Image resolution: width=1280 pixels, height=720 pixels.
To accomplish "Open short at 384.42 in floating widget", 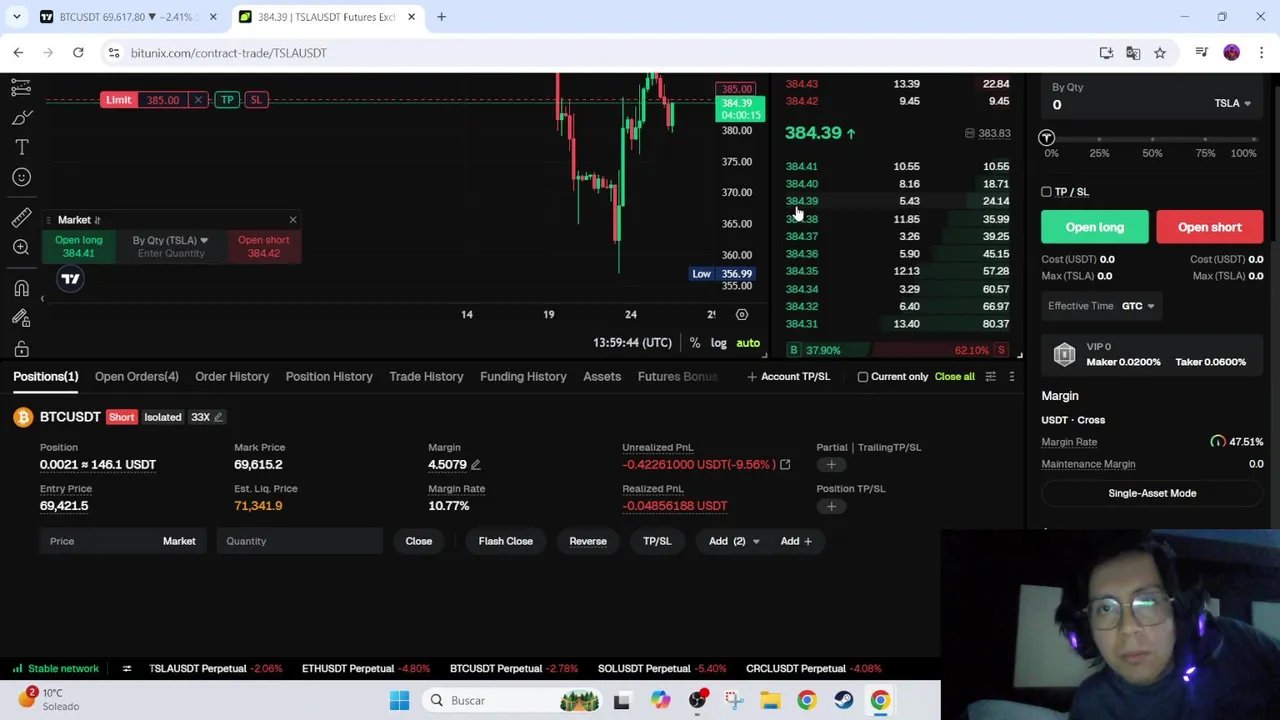I will tap(263, 246).
